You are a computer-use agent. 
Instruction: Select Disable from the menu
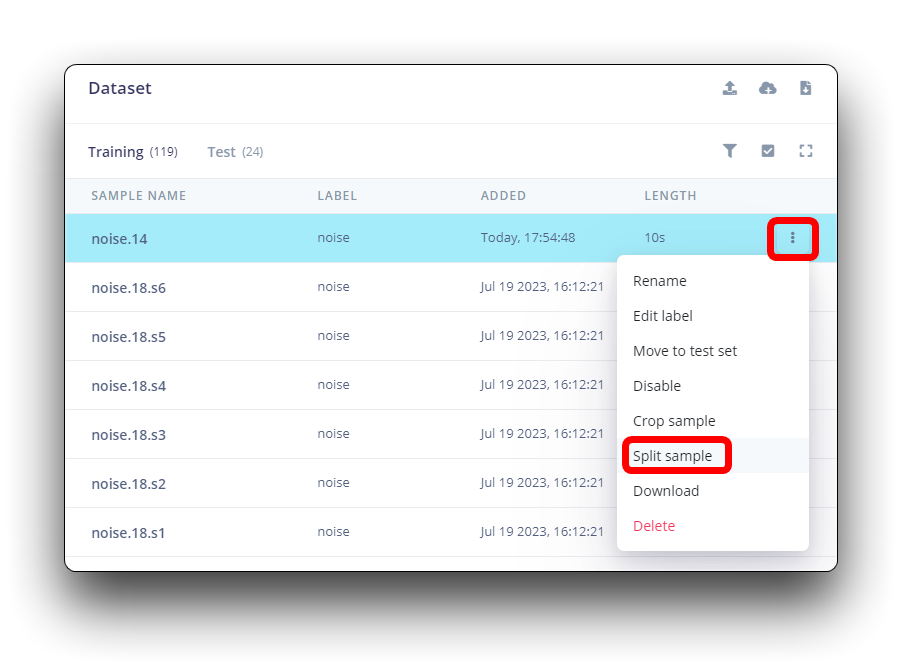point(656,386)
